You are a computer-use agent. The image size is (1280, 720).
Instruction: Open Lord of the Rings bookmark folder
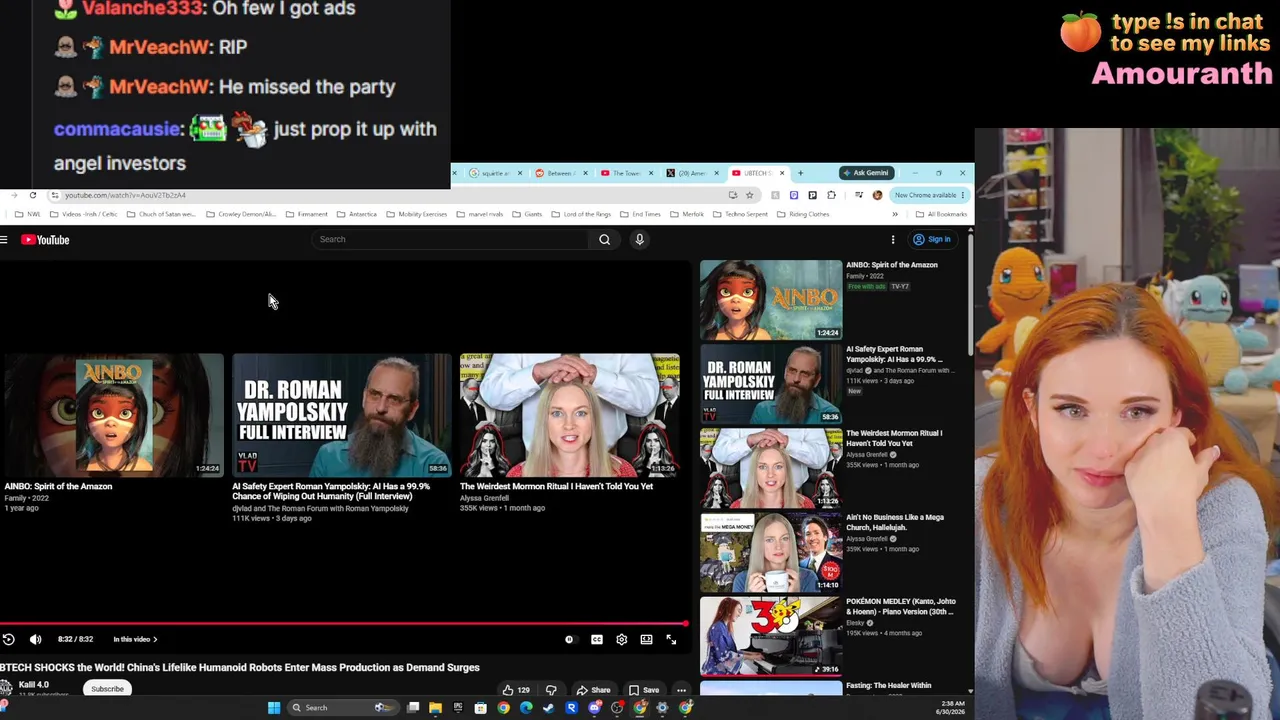click(x=581, y=214)
